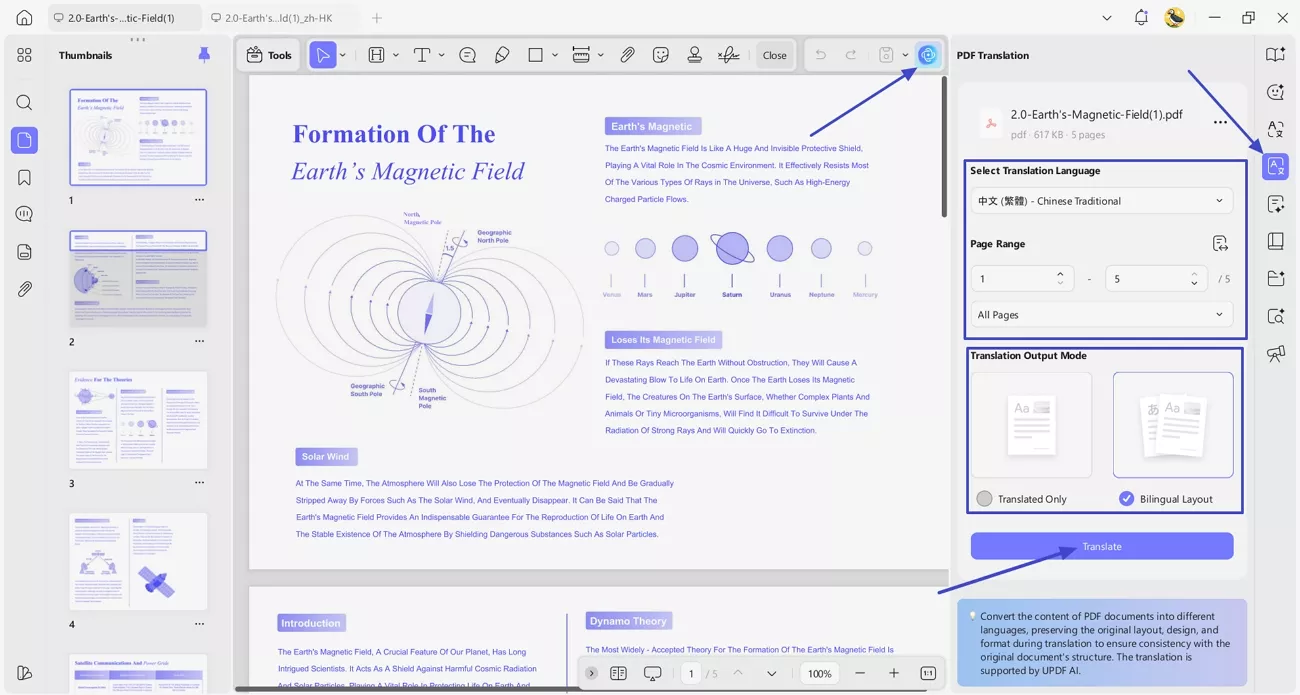This screenshot has height=695, width=1300.
Task: Open notification bell in title bar
Action: (1141, 18)
